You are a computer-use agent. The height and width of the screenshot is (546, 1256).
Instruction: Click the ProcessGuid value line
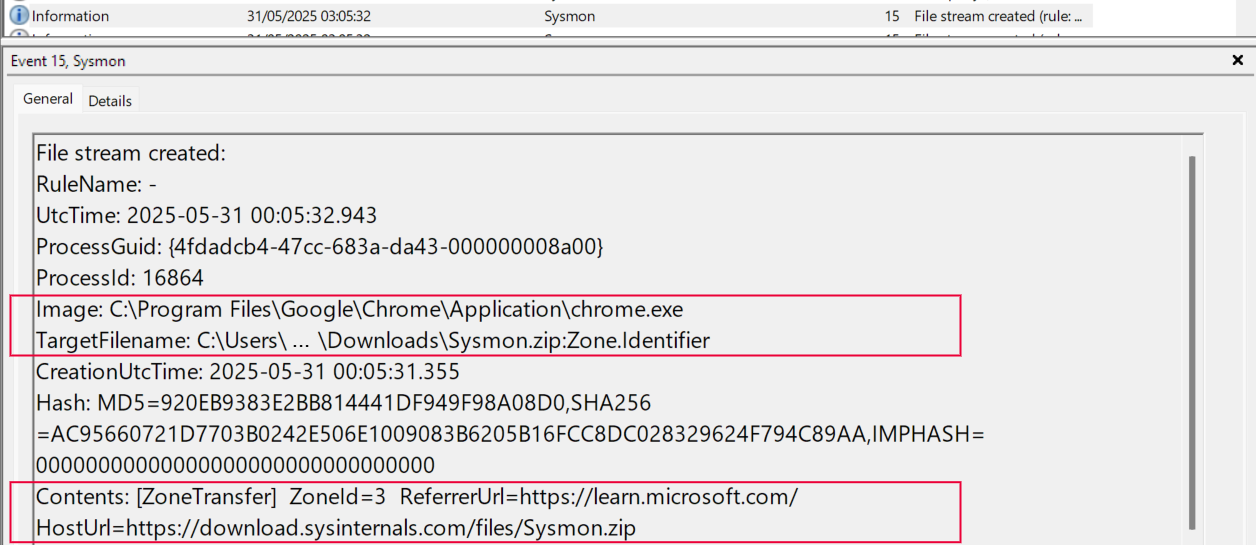click(x=320, y=246)
